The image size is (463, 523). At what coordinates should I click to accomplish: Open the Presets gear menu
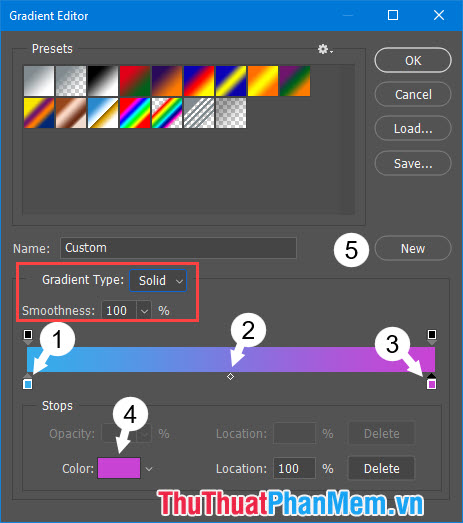point(325,49)
